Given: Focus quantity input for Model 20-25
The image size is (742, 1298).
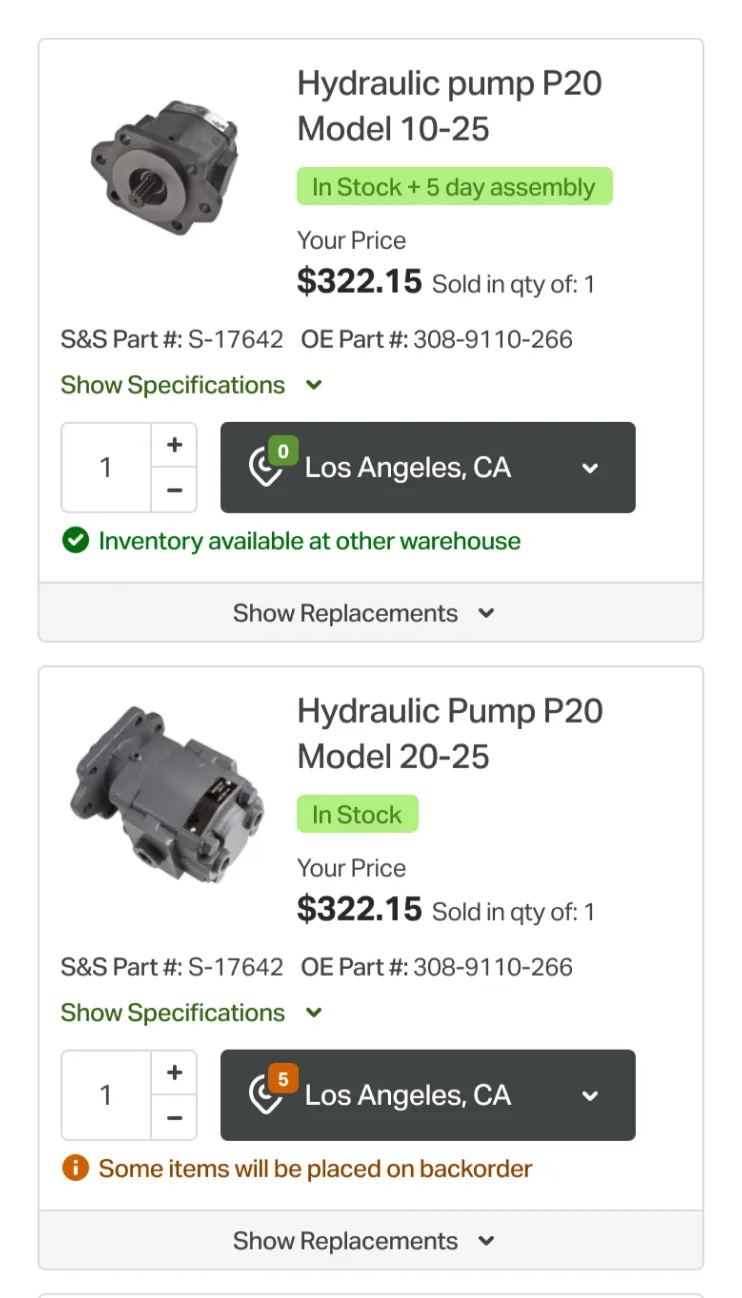Looking at the screenshot, I should point(107,1096).
